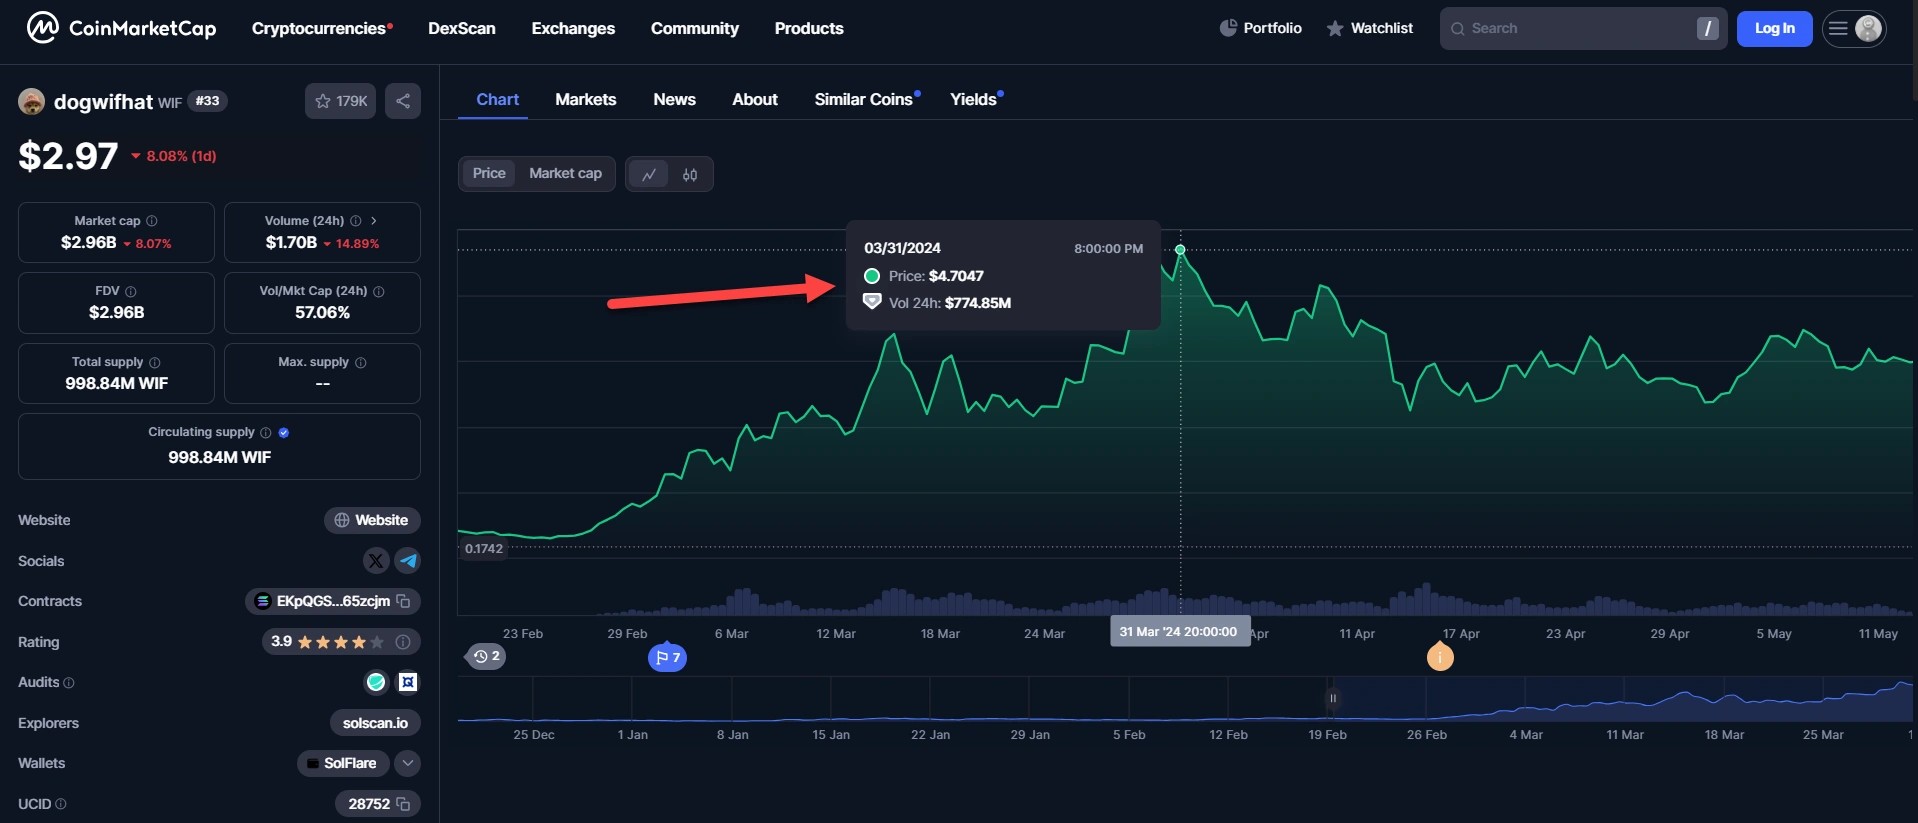Switch chart to candlestick view
The width and height of the screenshot is (1918, 823).
pyautogui.click(x=690, y=174)
